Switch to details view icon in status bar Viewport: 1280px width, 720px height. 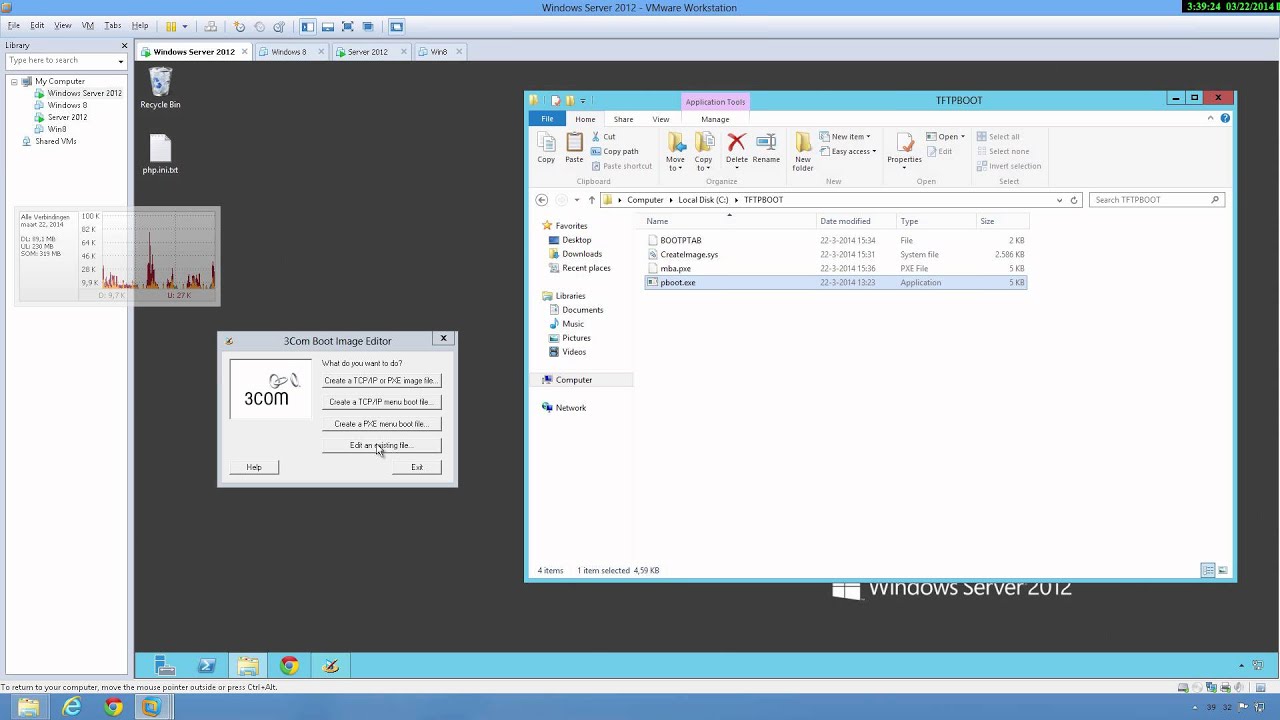point(1208,570)
